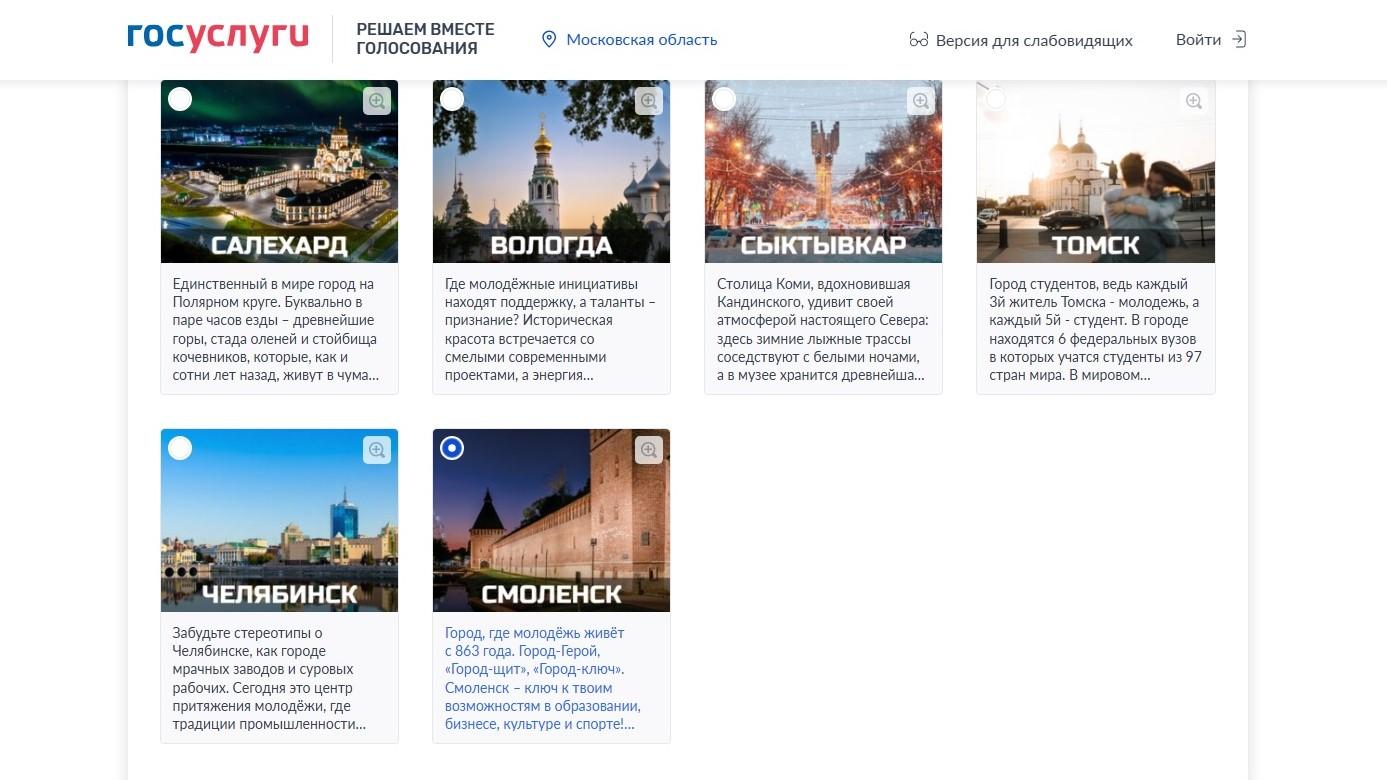This screenshot has width=1387, height=780.
Task: Click magnifier icon on Vologda card
Action: (x=648, y=100)
